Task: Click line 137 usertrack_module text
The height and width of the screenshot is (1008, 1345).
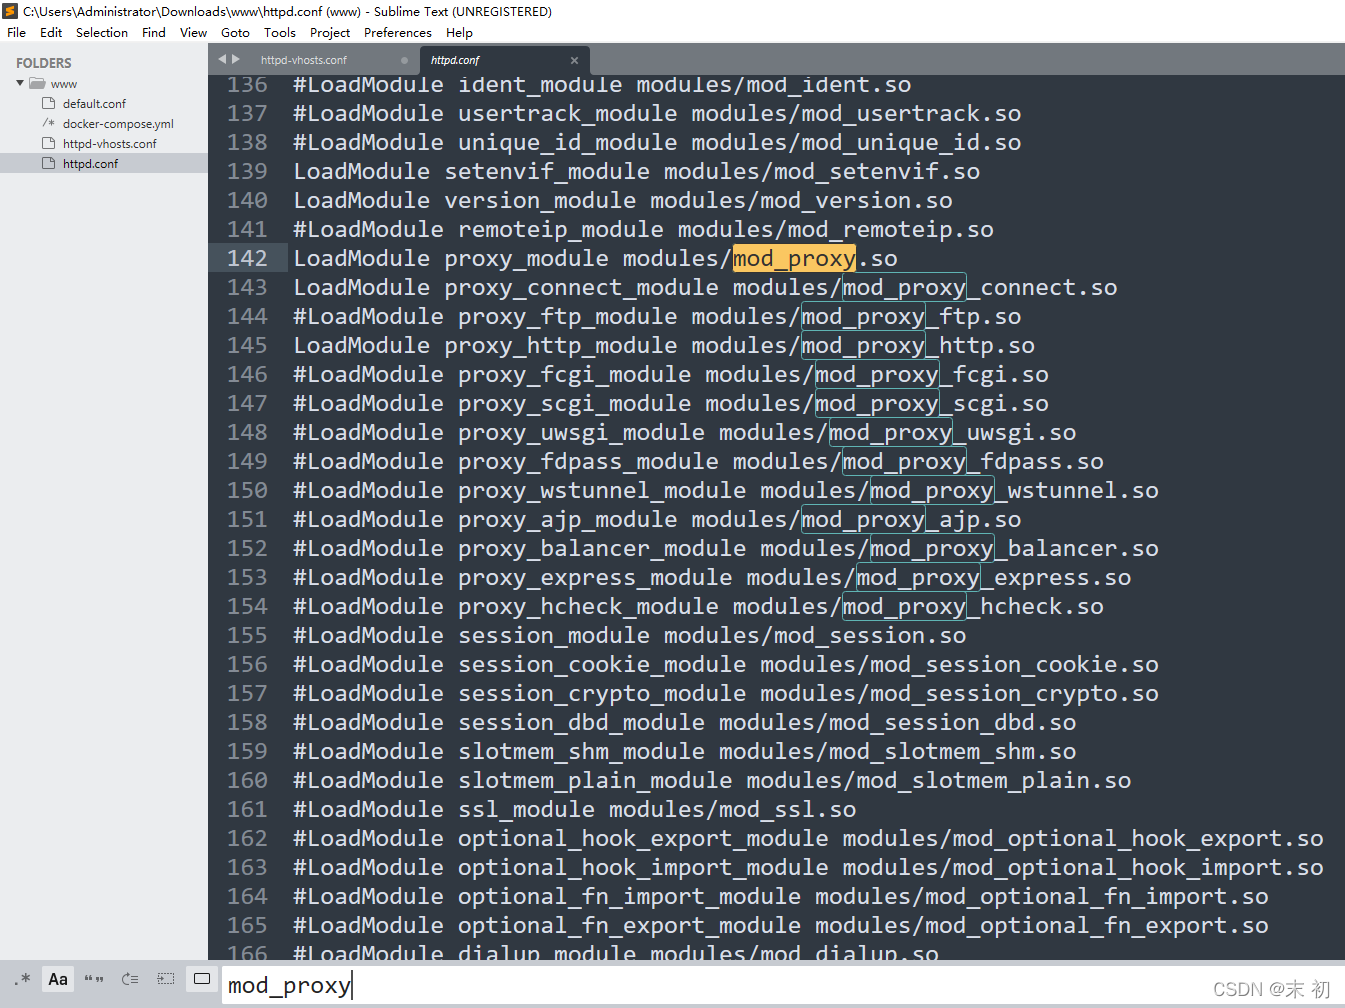Action: (567, 114)
